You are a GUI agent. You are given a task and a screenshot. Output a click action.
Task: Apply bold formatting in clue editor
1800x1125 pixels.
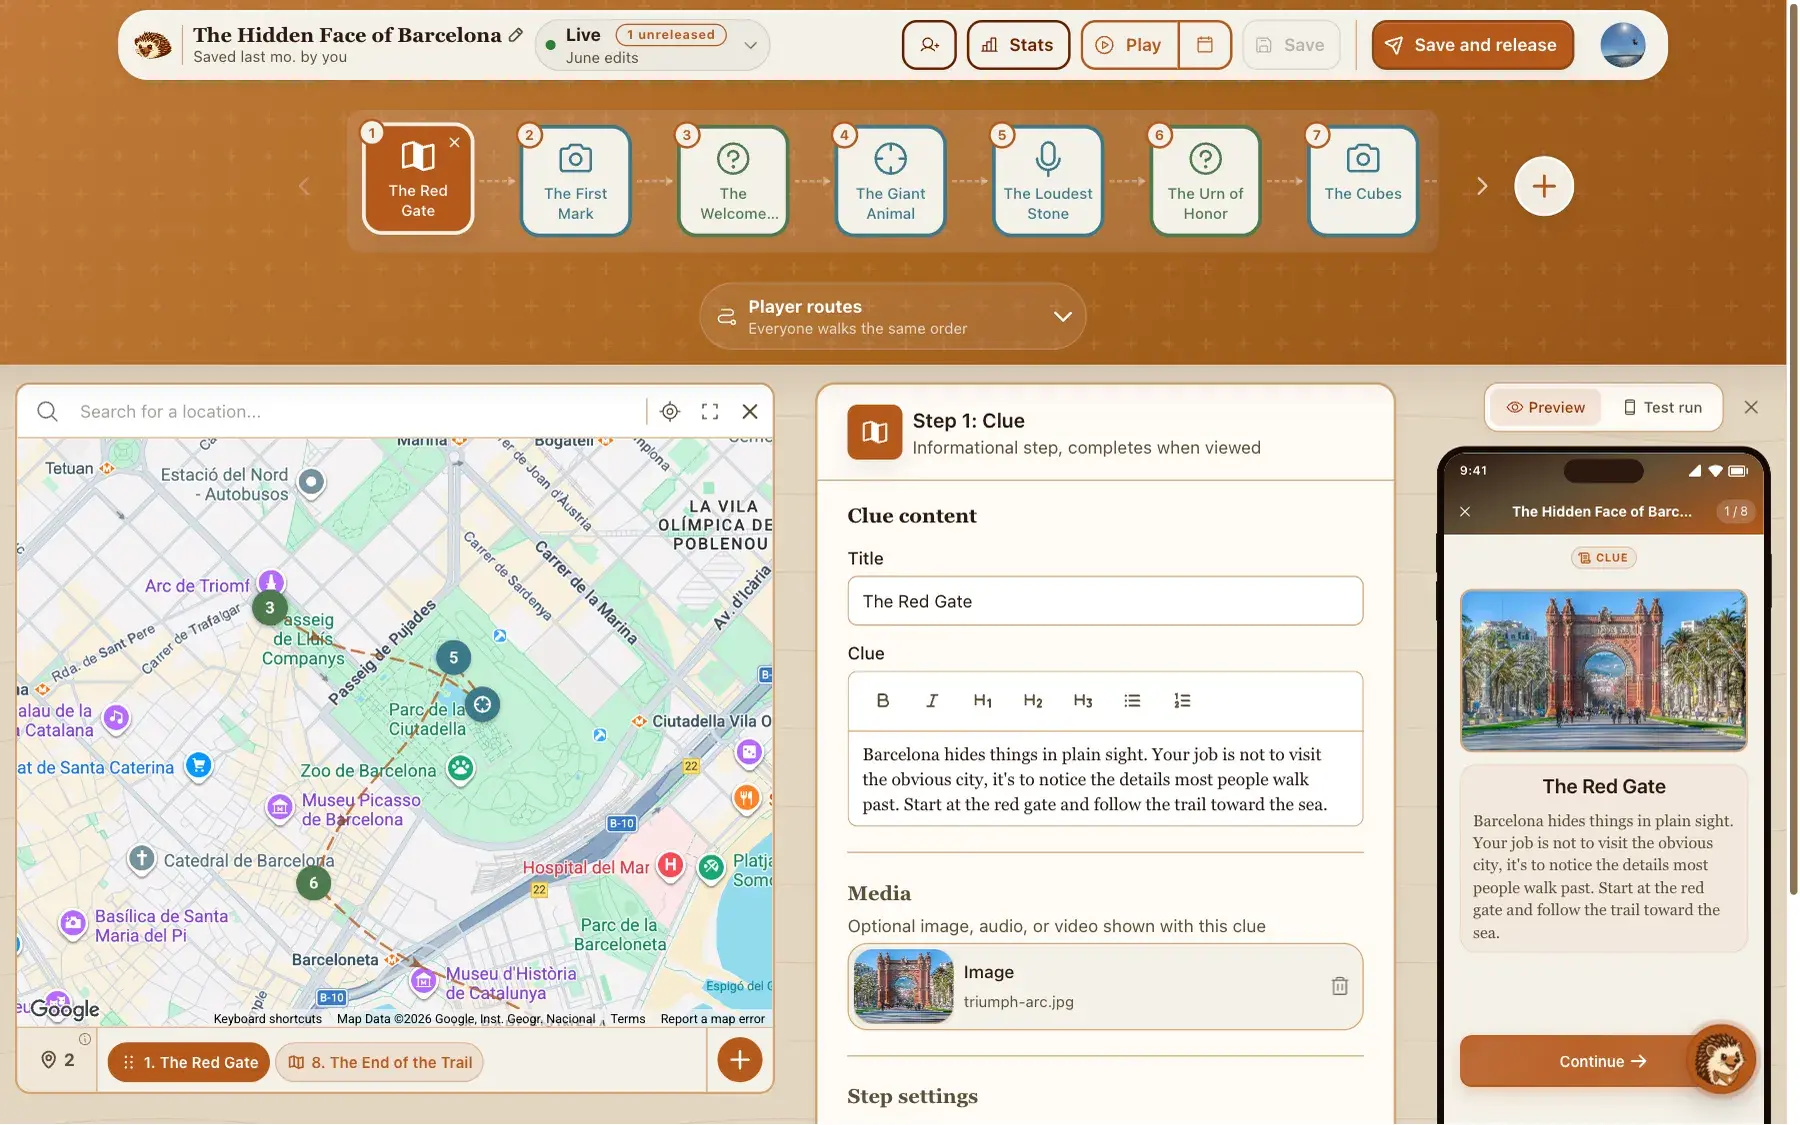click(883, 701)
